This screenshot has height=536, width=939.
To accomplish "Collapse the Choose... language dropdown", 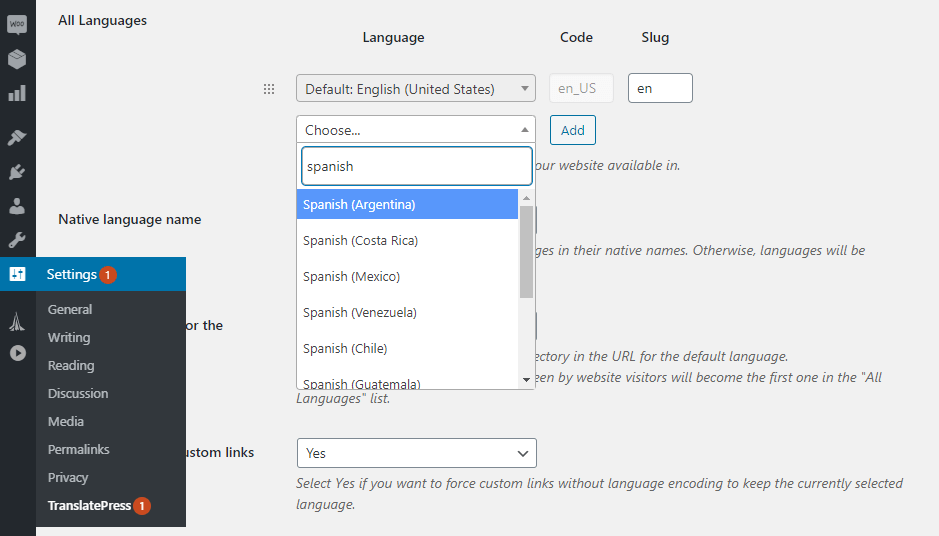I will [416, 130].
